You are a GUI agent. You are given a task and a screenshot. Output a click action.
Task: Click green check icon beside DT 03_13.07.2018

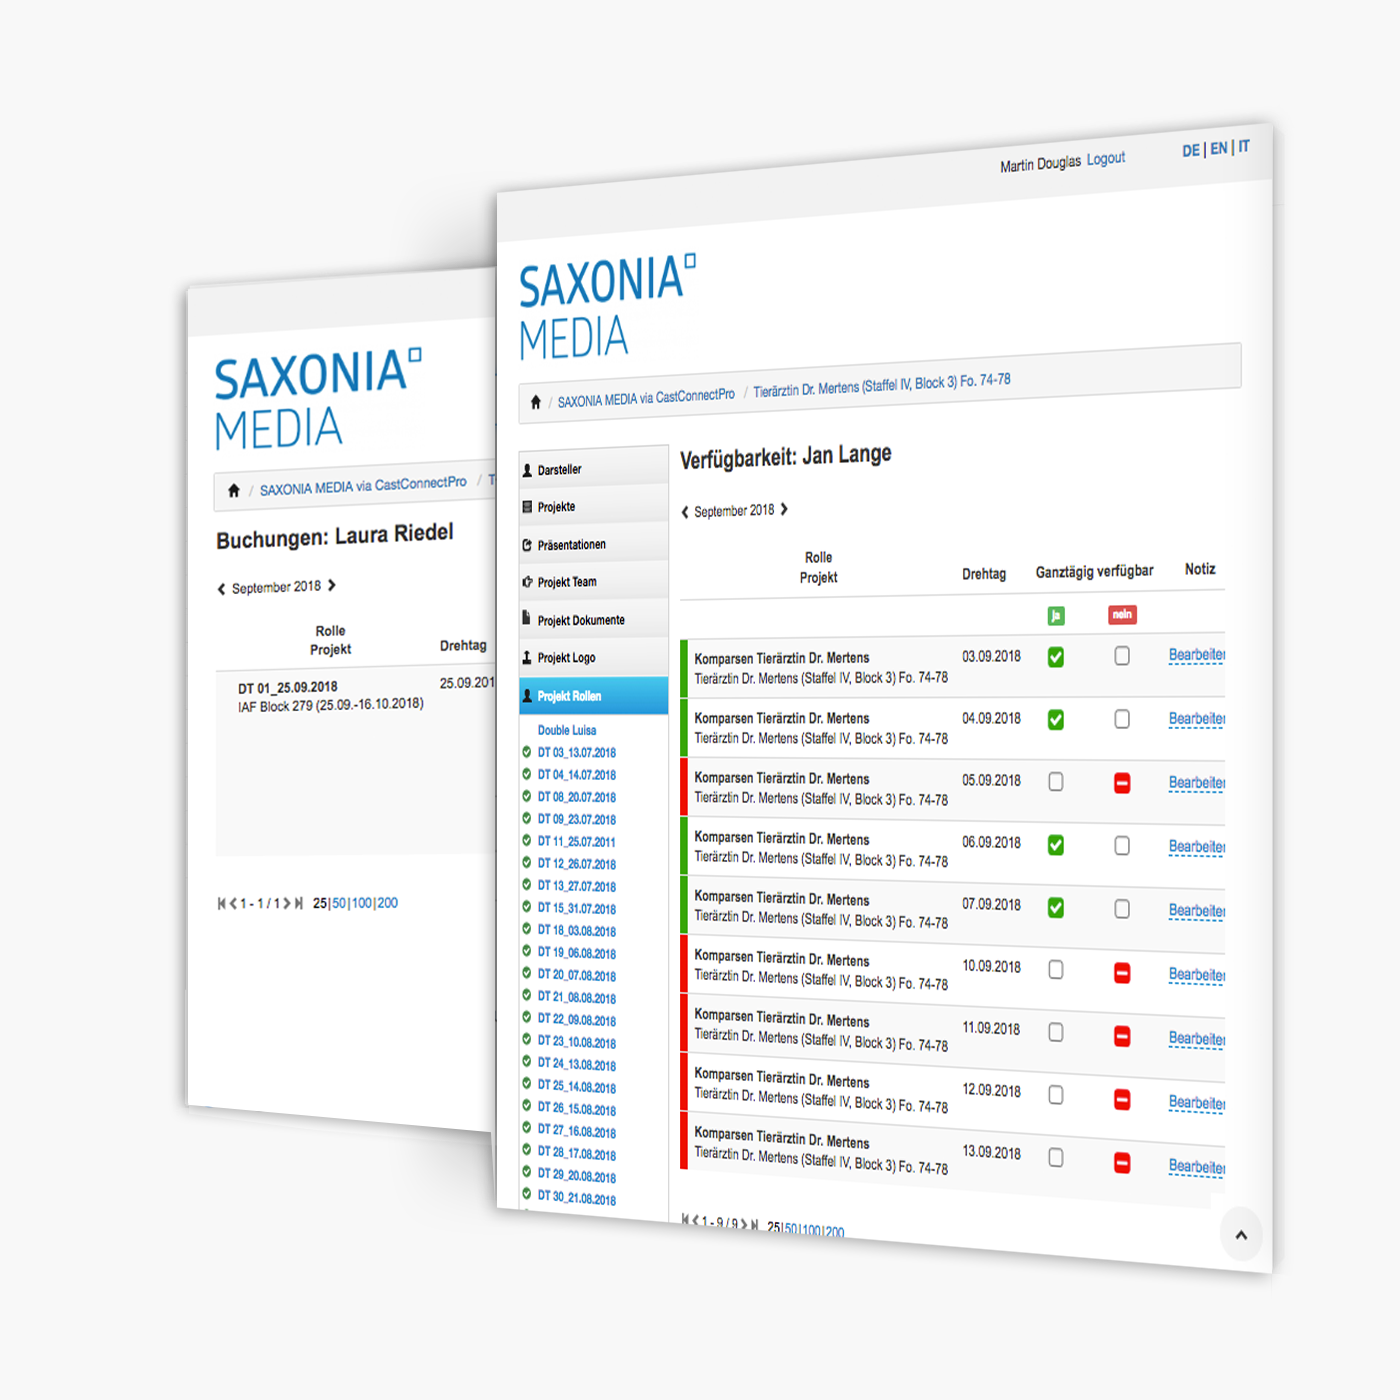(527, 752)
